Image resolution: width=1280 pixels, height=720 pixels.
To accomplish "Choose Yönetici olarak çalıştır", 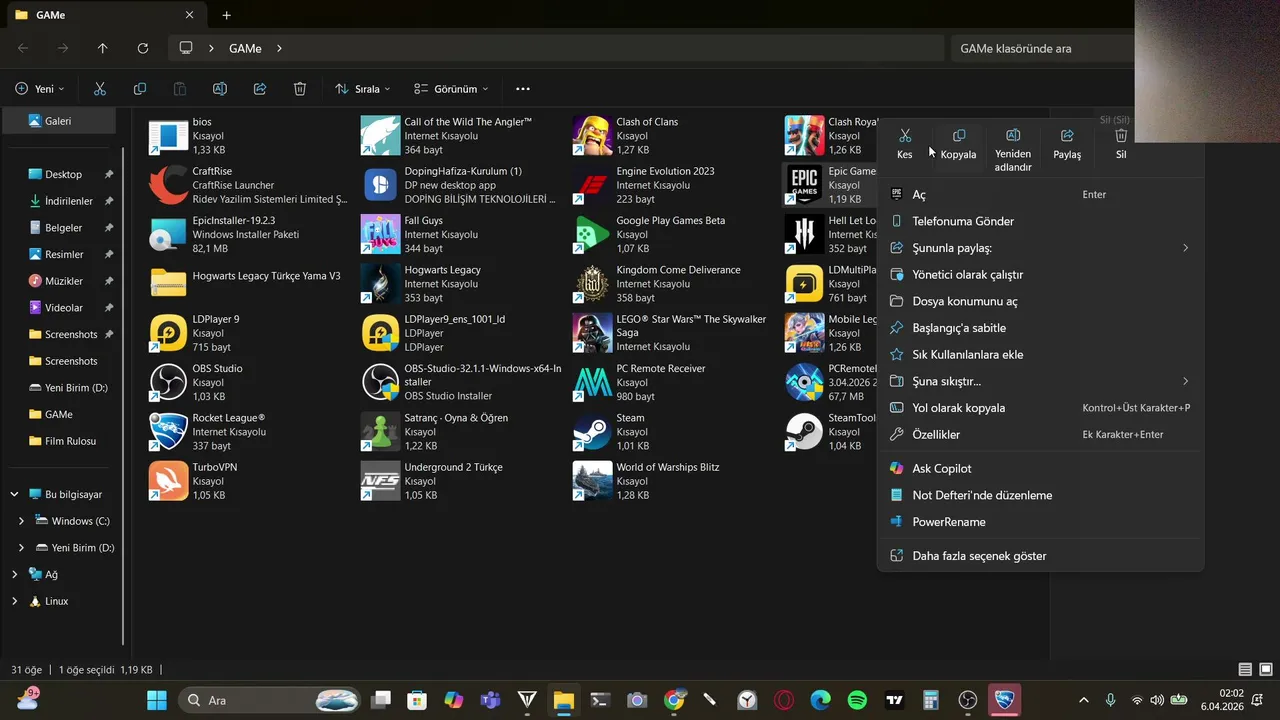I will click(x=1040, y=274).
